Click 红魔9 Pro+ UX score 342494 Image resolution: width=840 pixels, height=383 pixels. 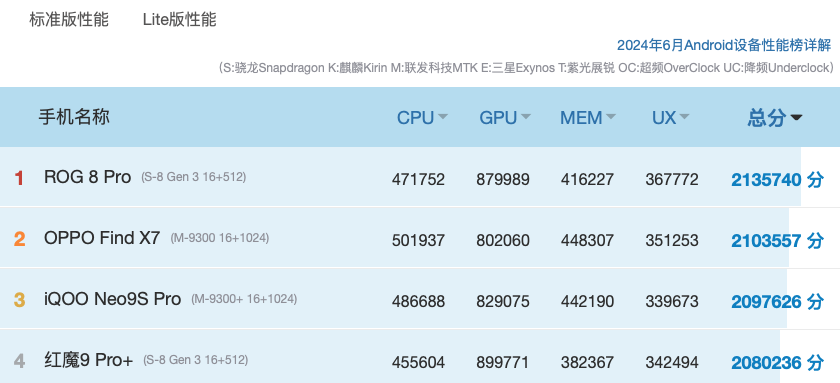pos(672,363)
